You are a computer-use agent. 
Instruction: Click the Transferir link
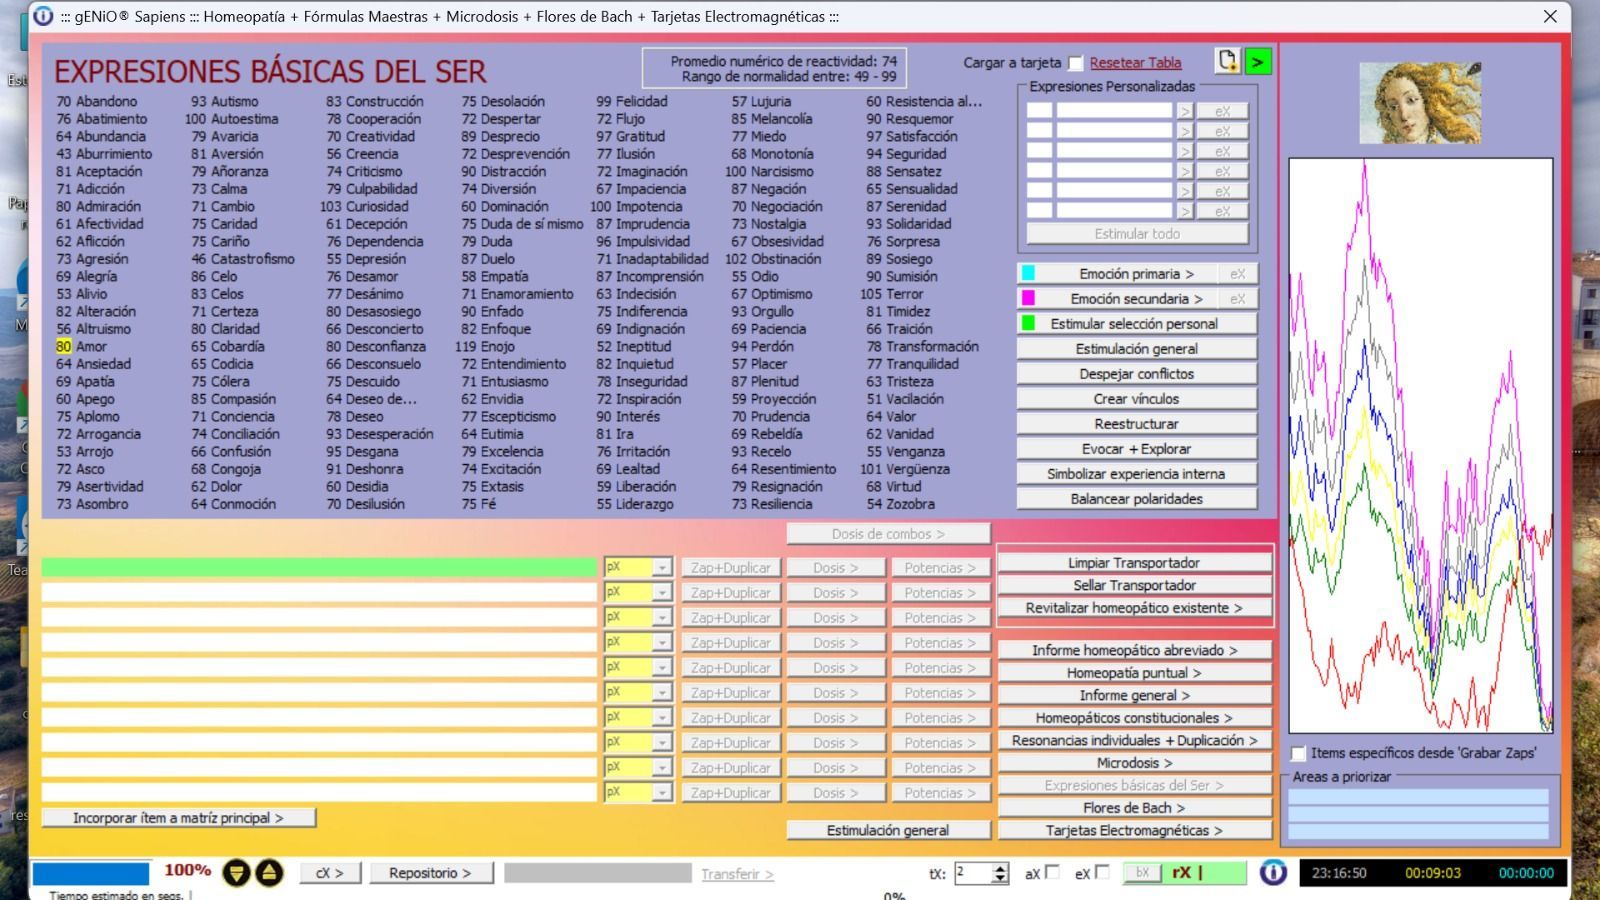(x=737, y=874)
